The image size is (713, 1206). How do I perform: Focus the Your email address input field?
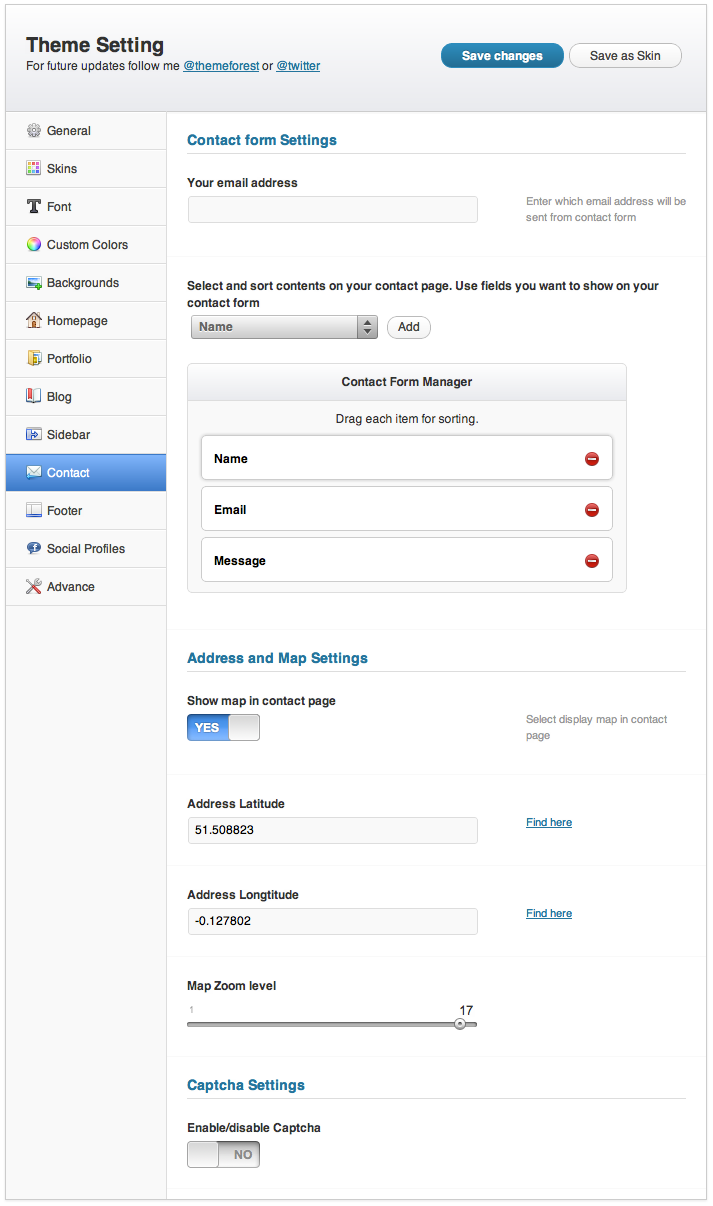tap(333, 209)
